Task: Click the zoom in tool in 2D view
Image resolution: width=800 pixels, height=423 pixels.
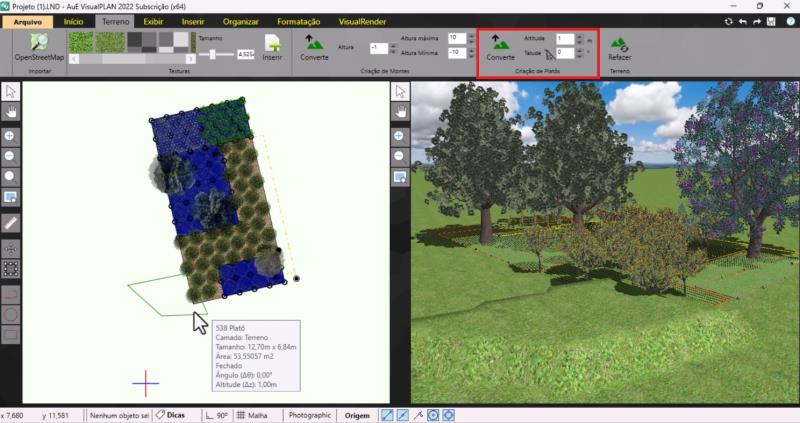Action: pyautogui.click(x=11, y=135)
